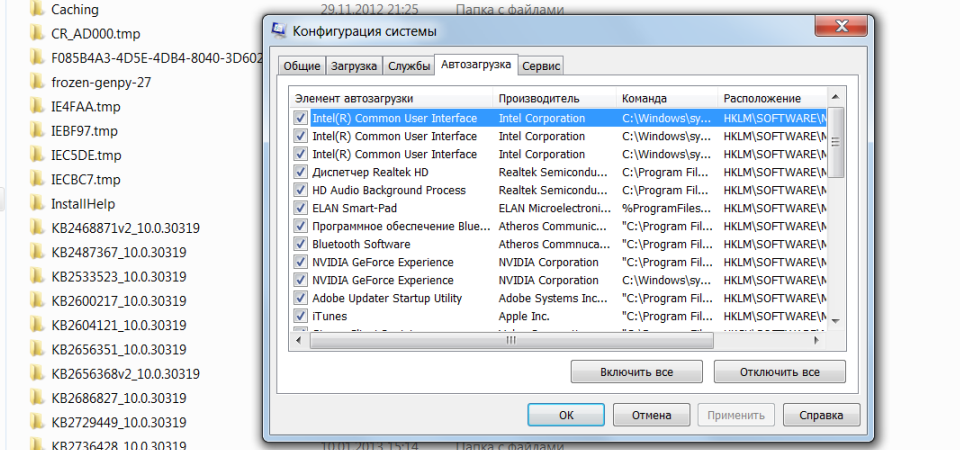
Task: Click the startup list vertical scrollbar thumb
Action: point(835,141)
